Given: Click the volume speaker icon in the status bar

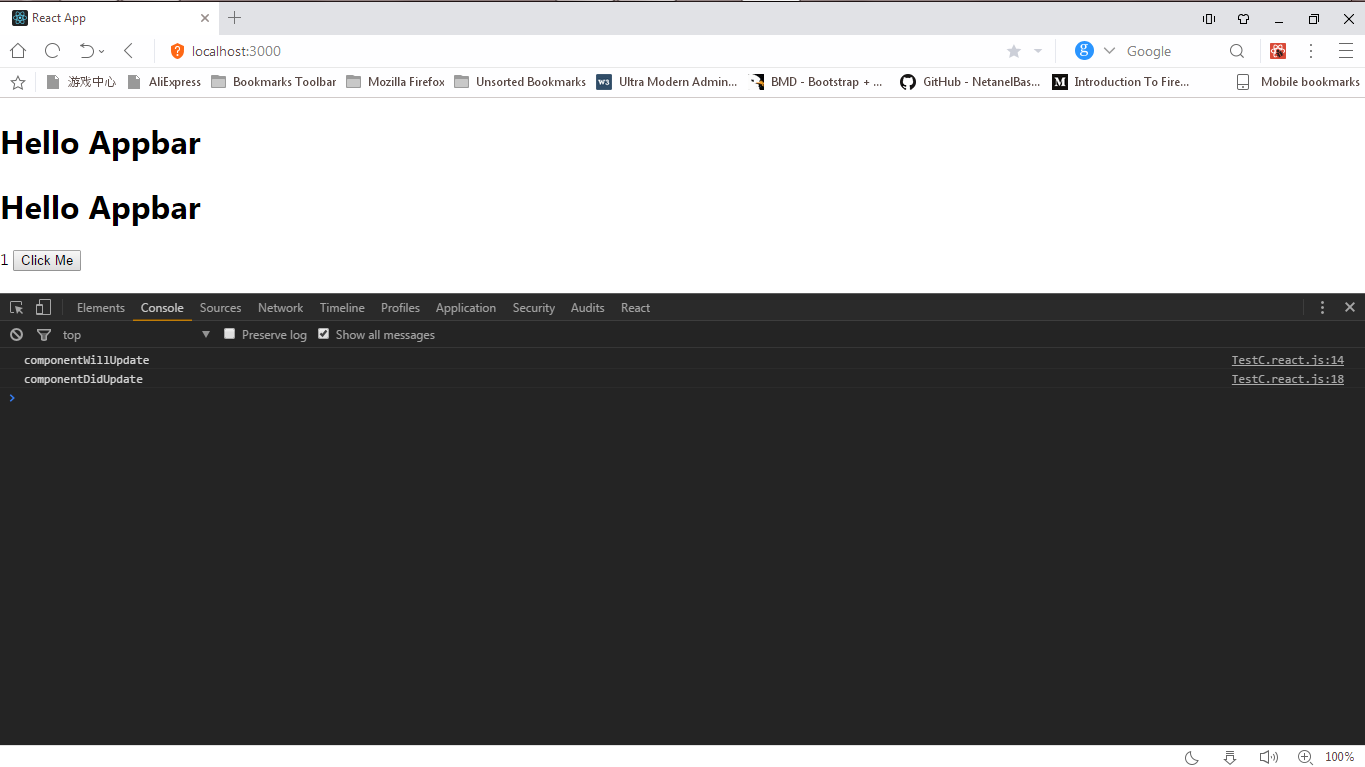Looking at the screenshot, I should click(x=1268, y=757).
